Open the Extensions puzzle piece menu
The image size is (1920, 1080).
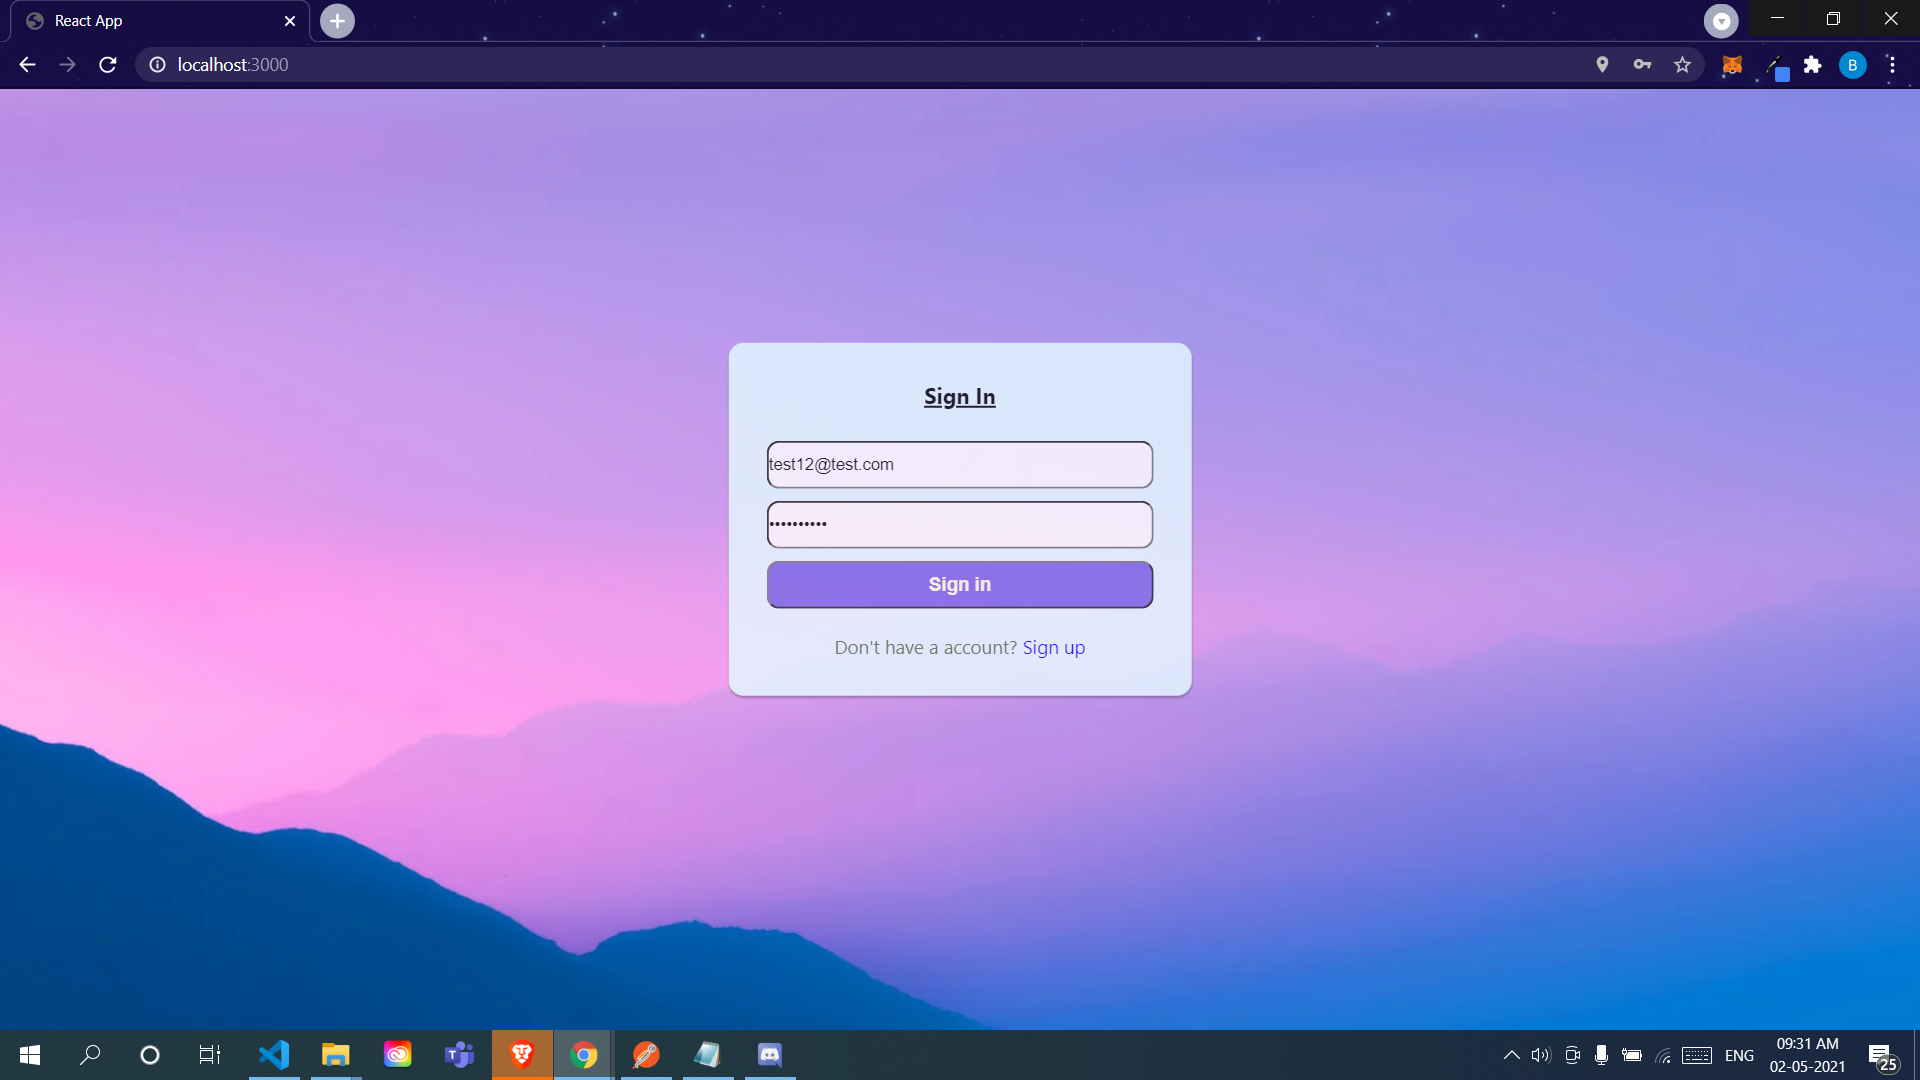click(1812, 65)
